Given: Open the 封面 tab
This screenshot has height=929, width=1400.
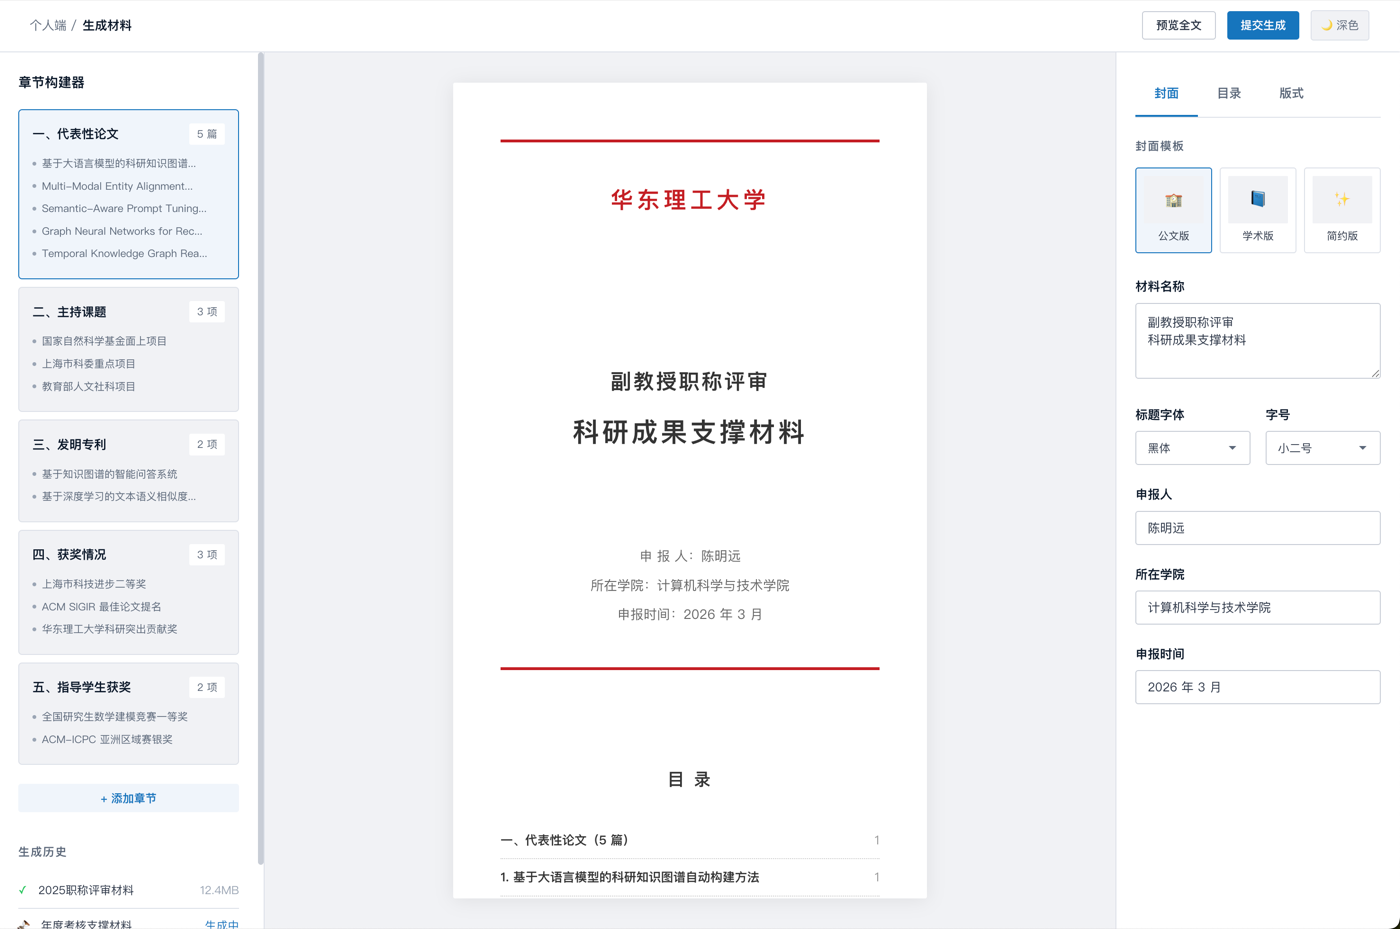Looking at the screenshot, I should coord(1166,93).
